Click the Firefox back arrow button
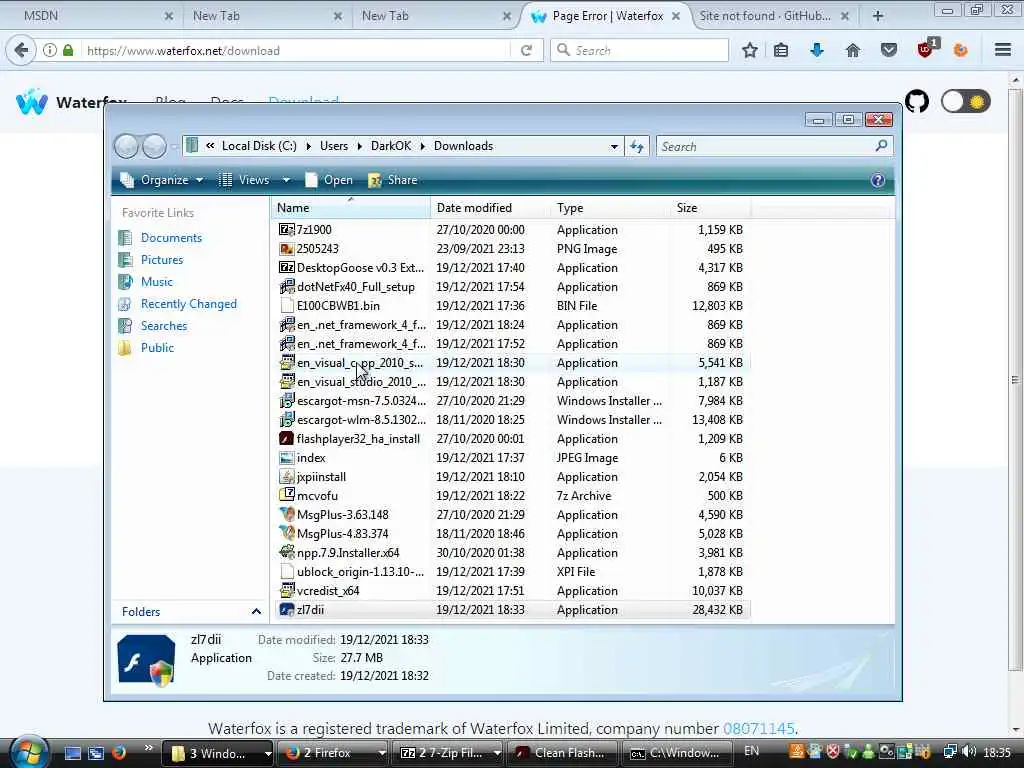The height and width of the screenshot is (768, 1024). point(21,50)
